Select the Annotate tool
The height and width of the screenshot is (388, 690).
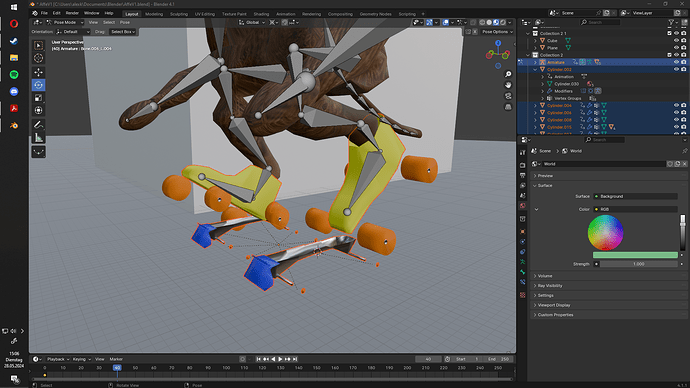click(x=39, y=125)
